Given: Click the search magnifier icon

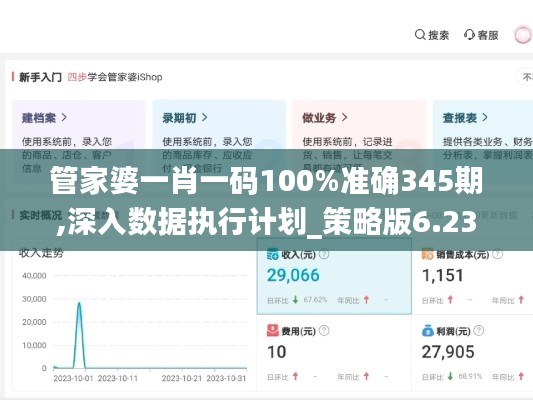Looking at the screenshot, I should (x=420, y=35).
